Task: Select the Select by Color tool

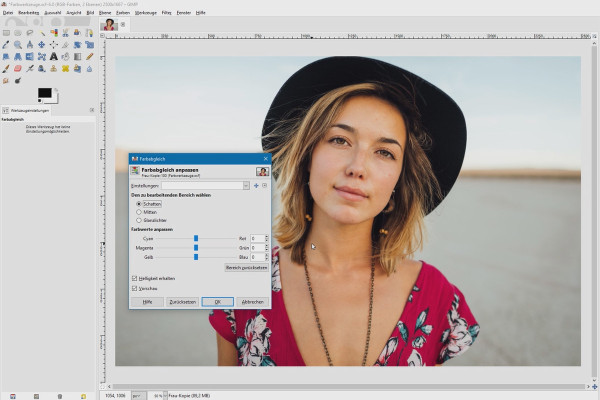Action: [54, 33]
